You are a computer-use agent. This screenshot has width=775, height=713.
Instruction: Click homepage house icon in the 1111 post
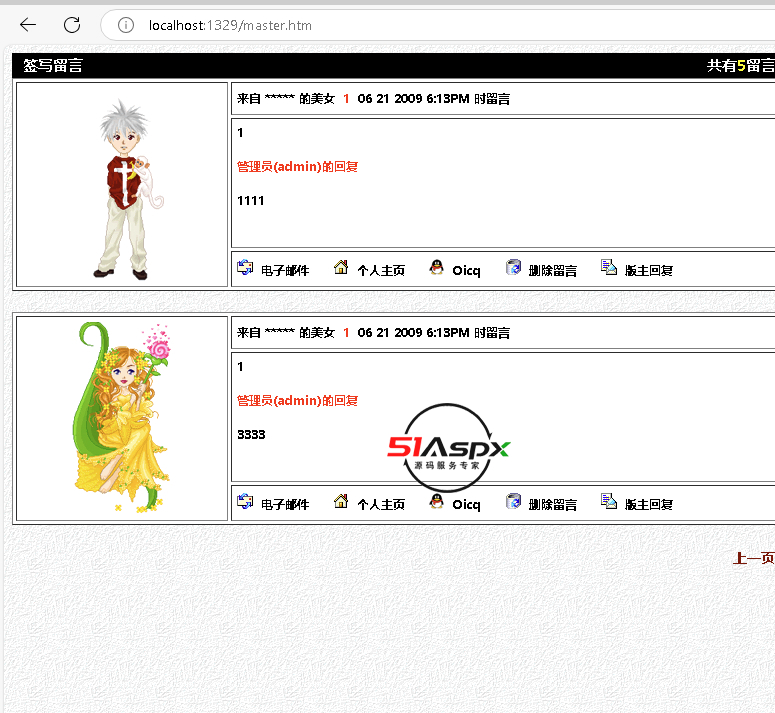pyautogui.click(x=341, y=267)
